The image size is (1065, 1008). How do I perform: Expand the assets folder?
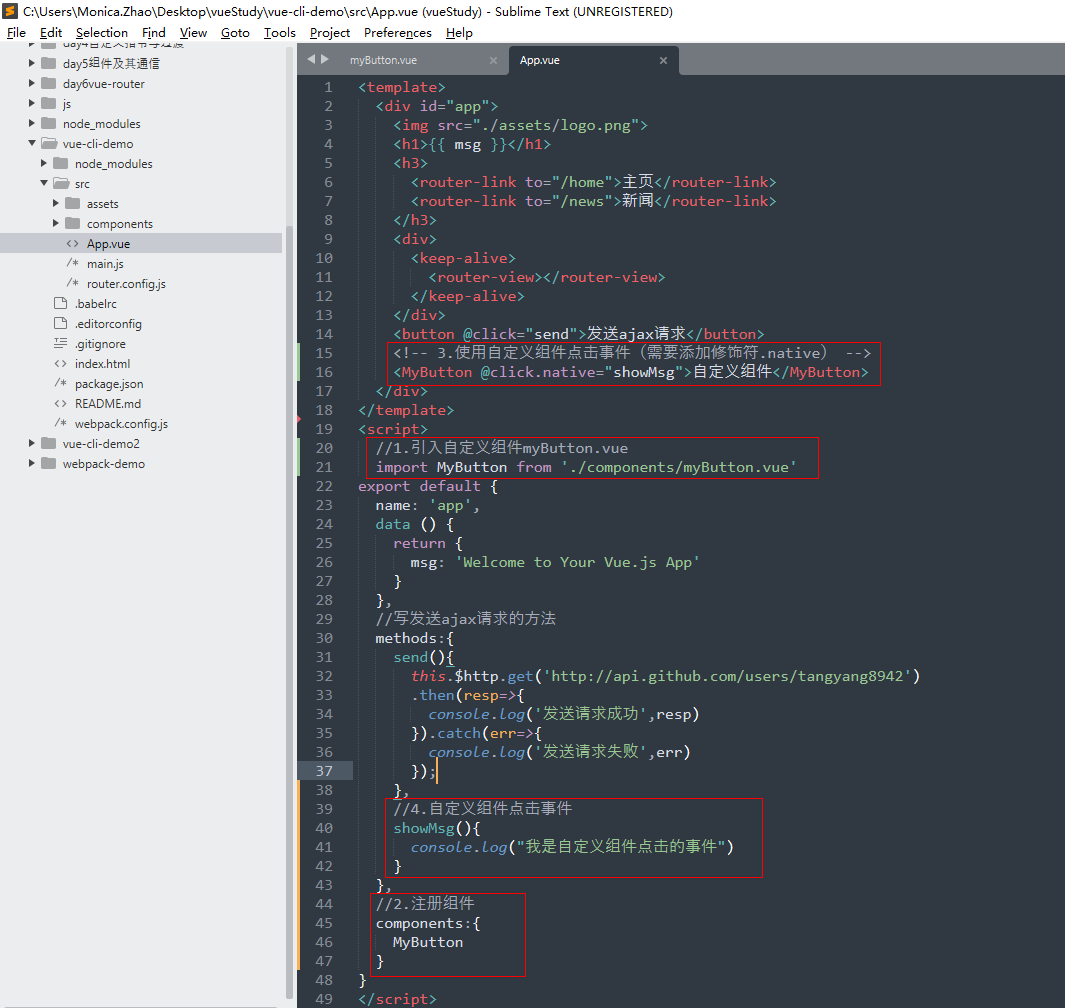tap(56, 203)
